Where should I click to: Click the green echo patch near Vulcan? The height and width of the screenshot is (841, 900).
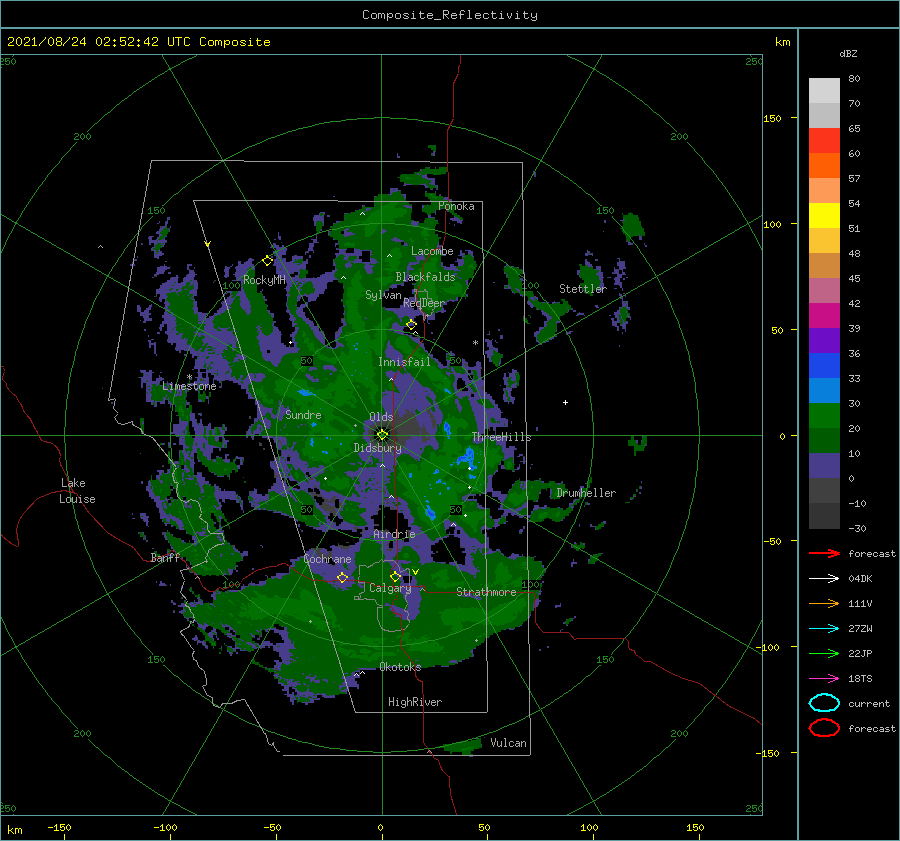coord(463,745)
